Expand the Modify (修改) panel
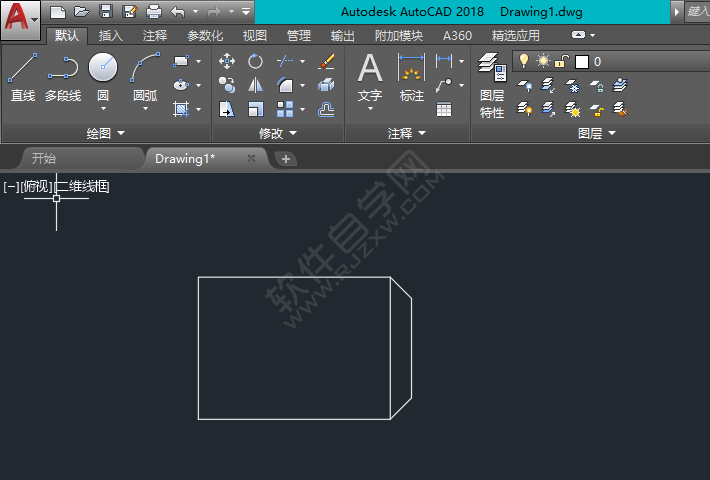Viewport: 710px width, 480px height. point(278,133)
